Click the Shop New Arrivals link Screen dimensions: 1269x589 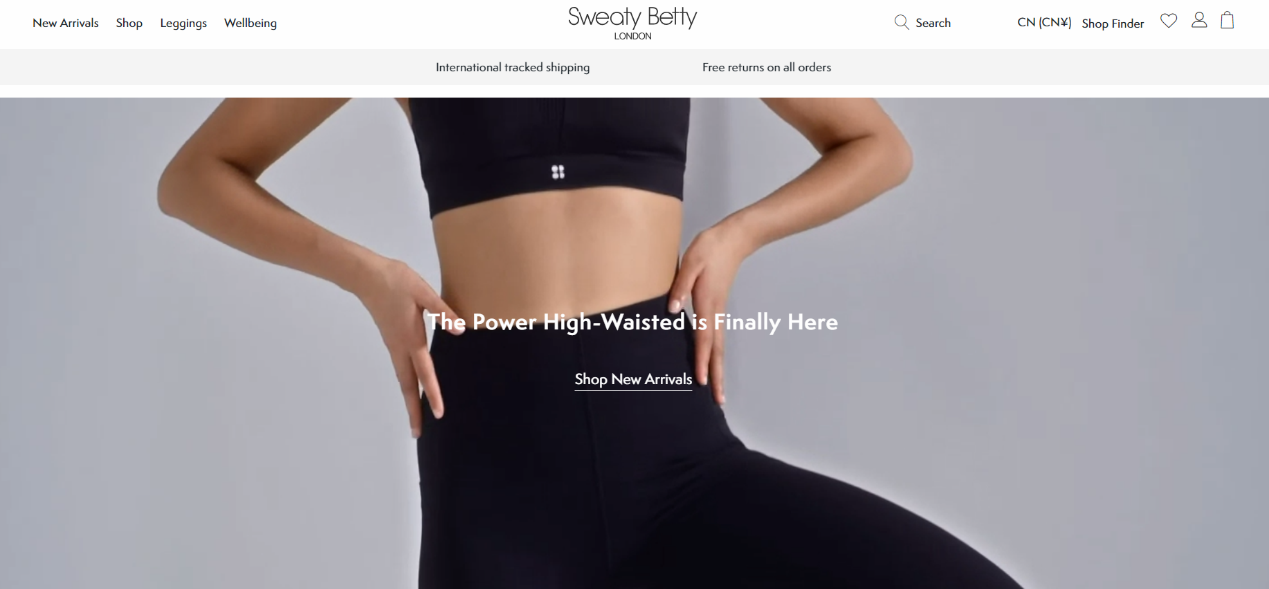tap(633, 379)
